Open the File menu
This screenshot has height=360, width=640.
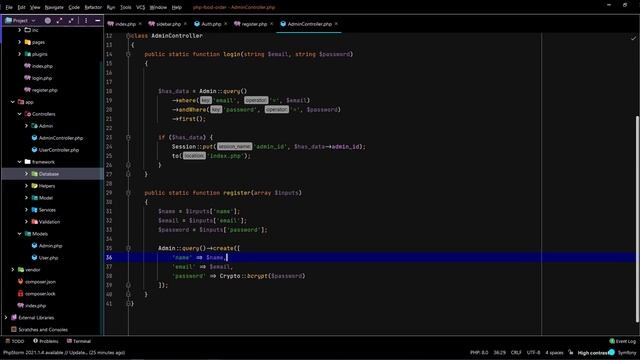click(x=9, y=7)
